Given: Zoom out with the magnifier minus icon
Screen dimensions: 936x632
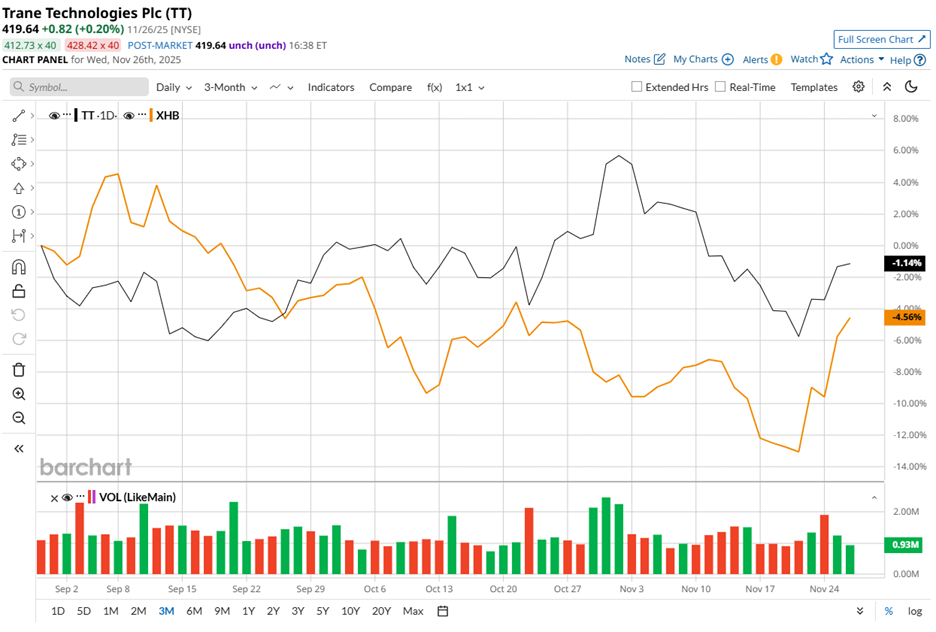Looking at the screenshot, I should point(19,418).
